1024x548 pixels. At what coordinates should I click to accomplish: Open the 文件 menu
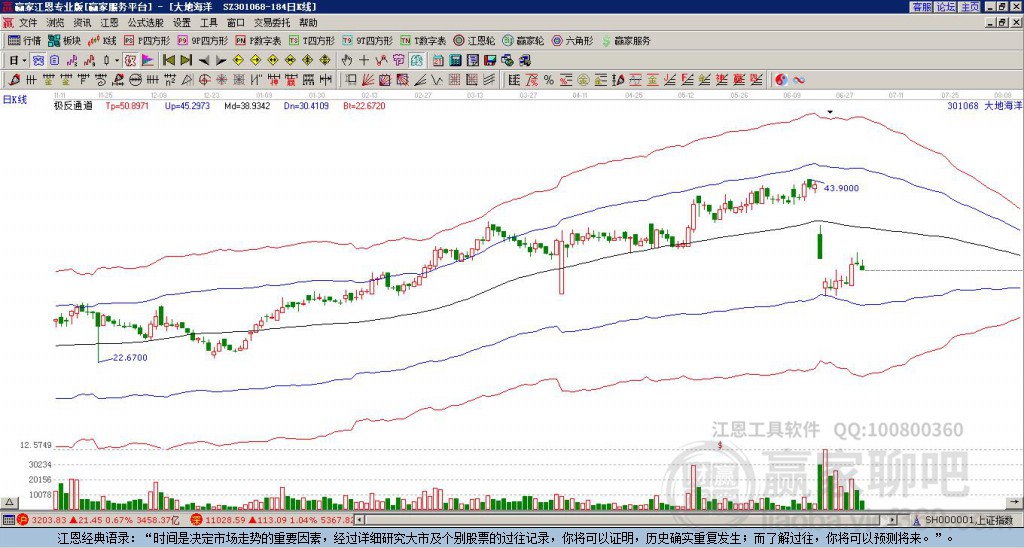click(28, 23)
